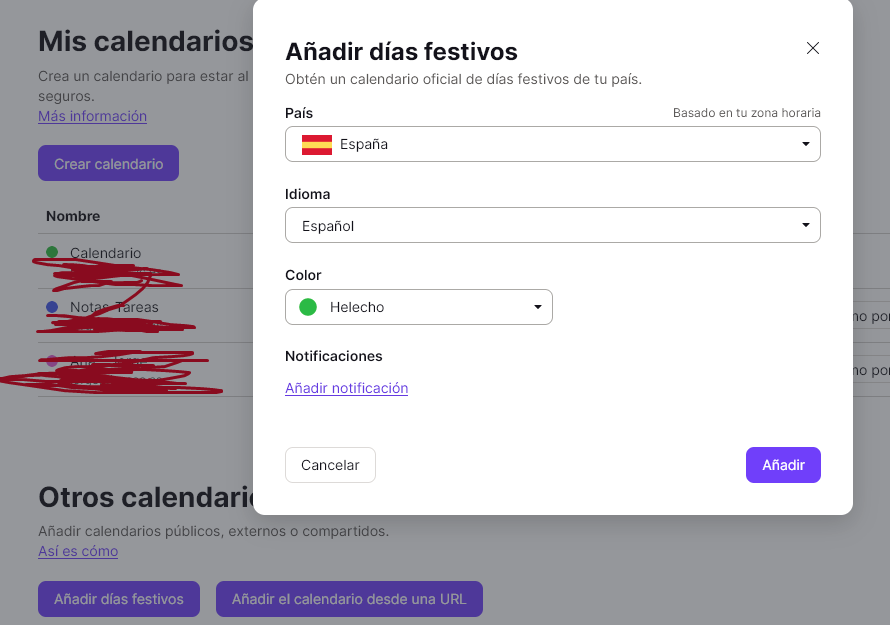This screenshot has height=625, width=894.
Task: Click the Spain flag icon
Action: pos(316,145)
